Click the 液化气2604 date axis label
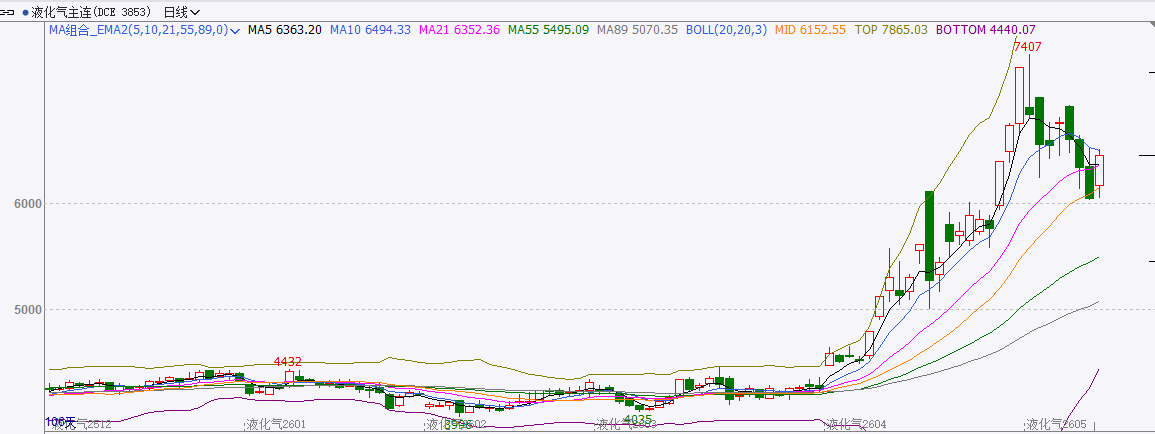 tap(856, 425)
